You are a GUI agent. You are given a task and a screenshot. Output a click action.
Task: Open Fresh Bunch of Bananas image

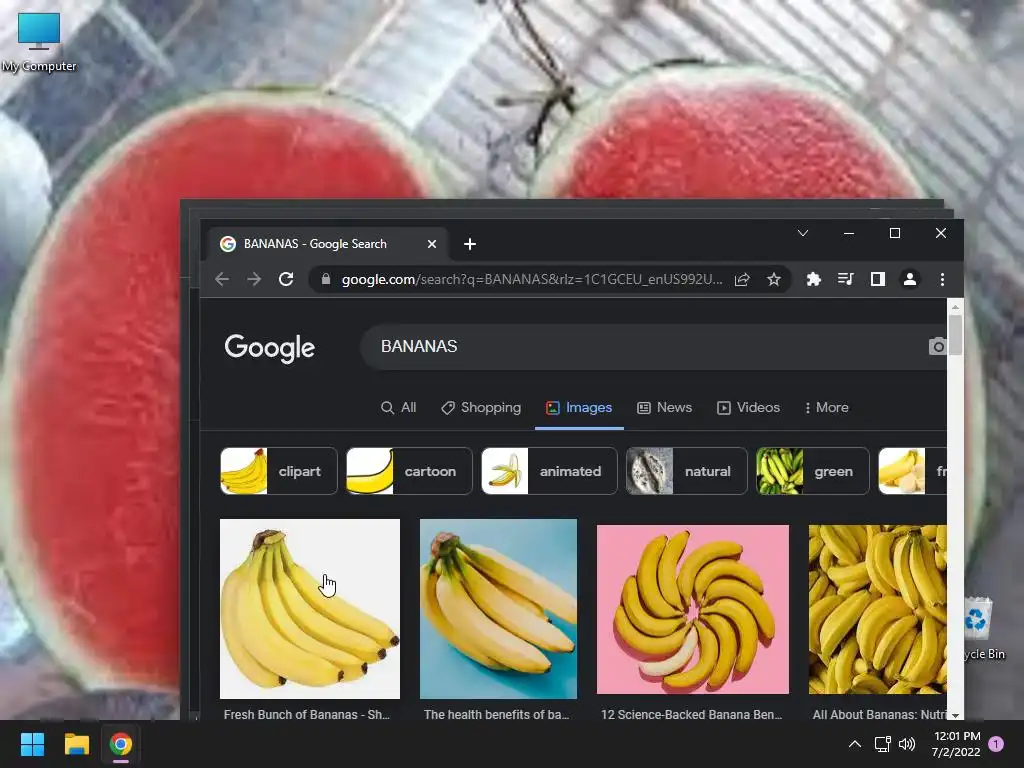click(310, 609)
